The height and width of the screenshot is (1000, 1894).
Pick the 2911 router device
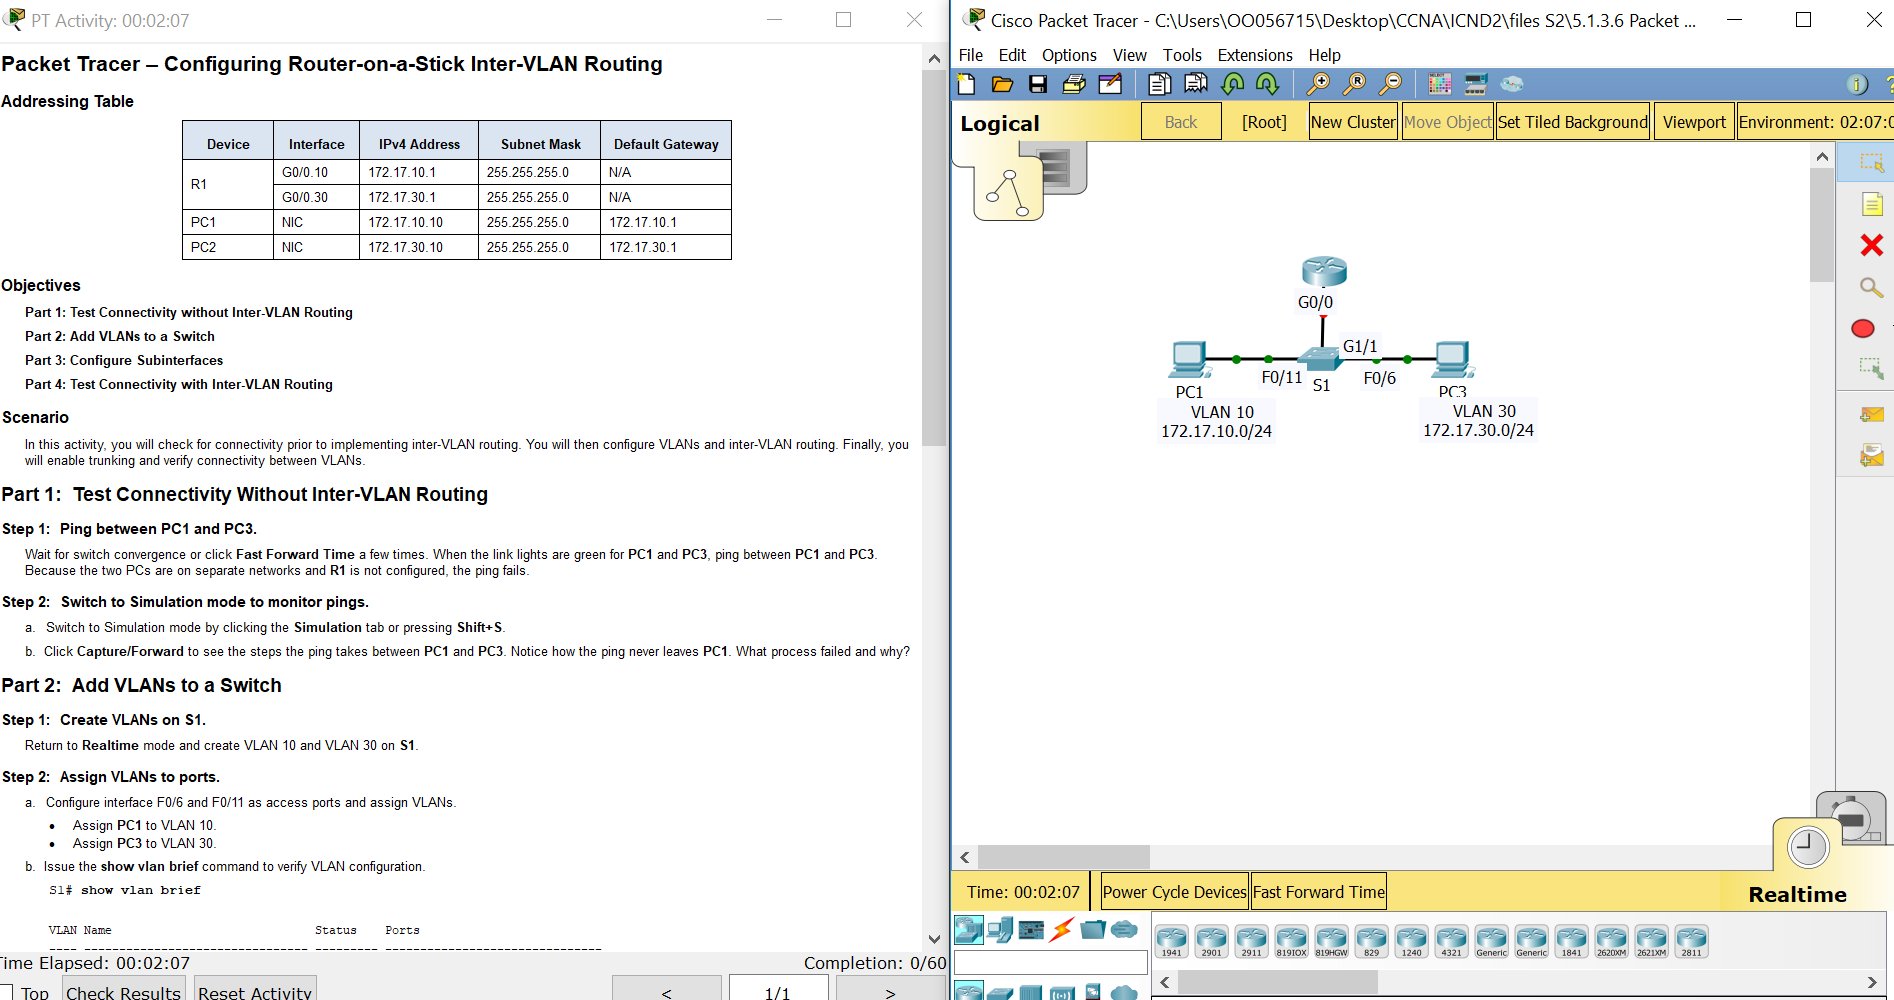1251,941
